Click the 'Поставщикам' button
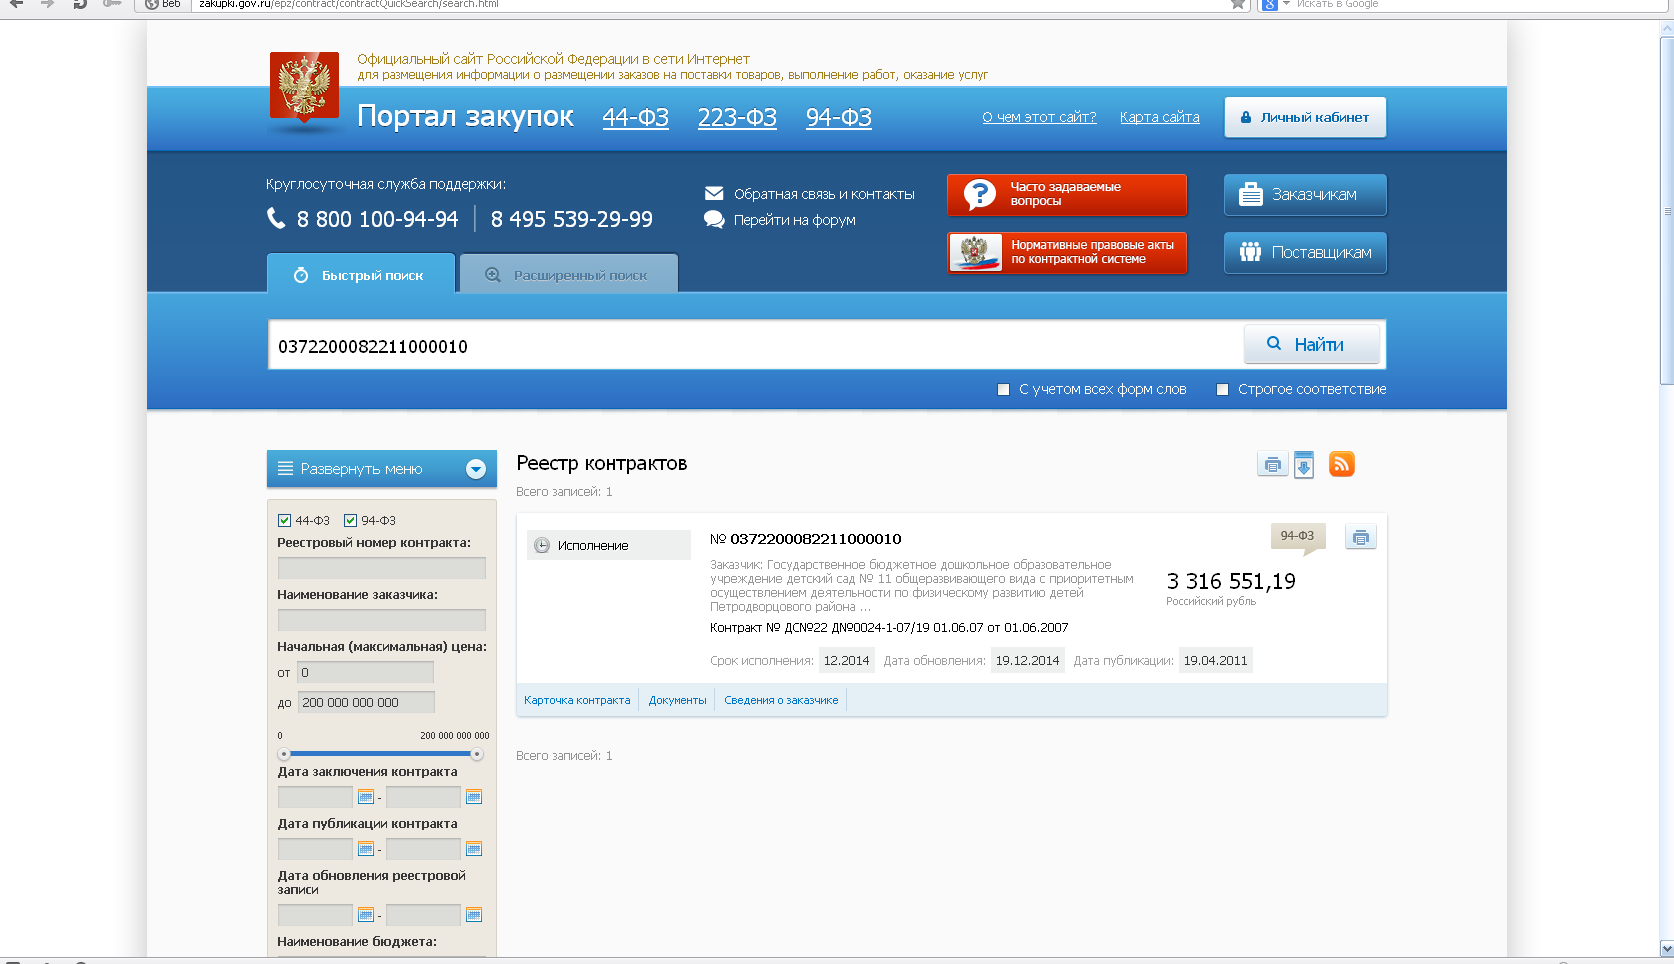The image size is (1674, 964). coord(1305,253)
